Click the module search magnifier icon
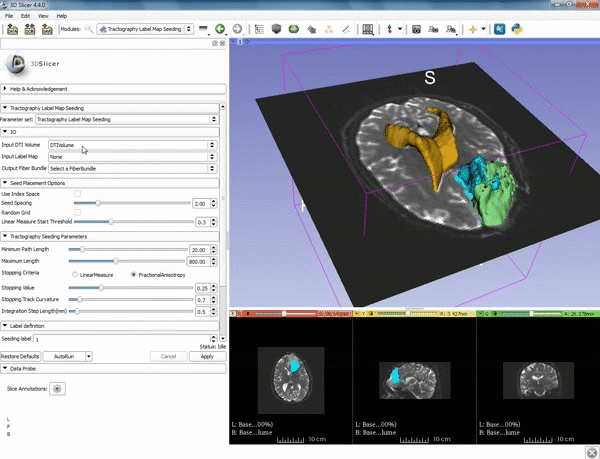 tap(89, 30)
